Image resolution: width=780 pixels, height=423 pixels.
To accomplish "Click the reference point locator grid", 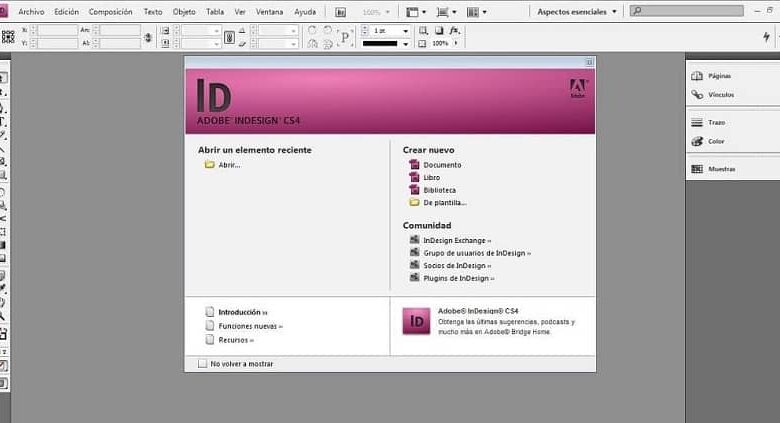I will pos(8,37).
